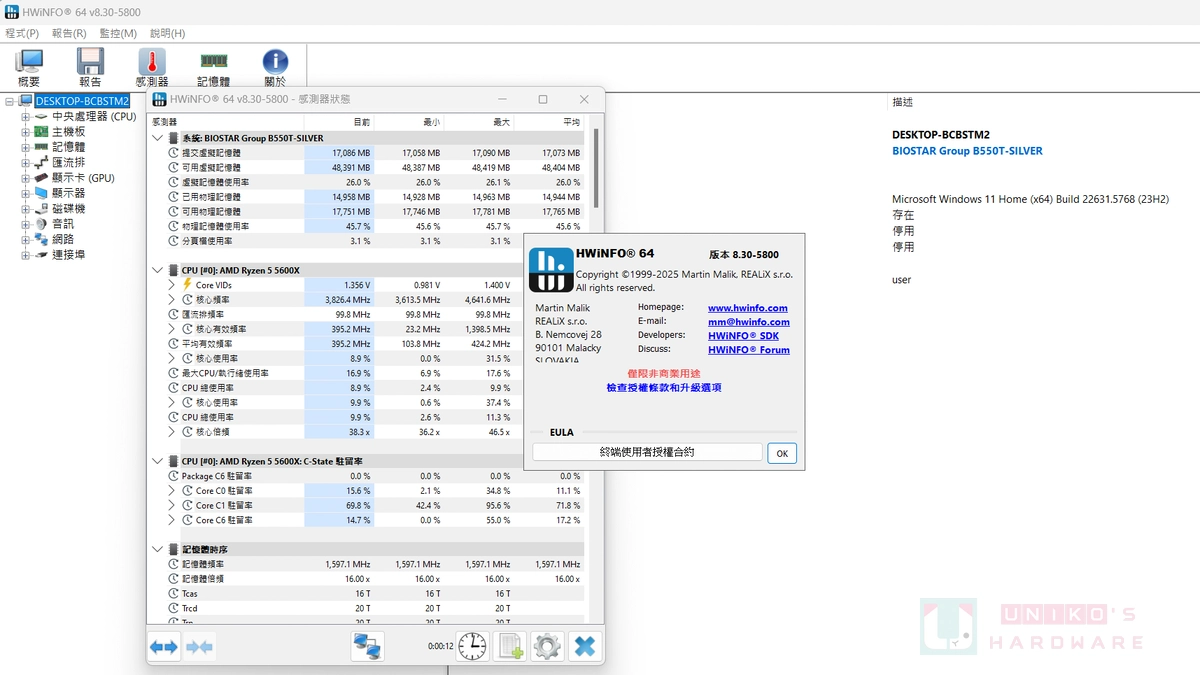Open the 監控(M) menu

click(118, 33)
